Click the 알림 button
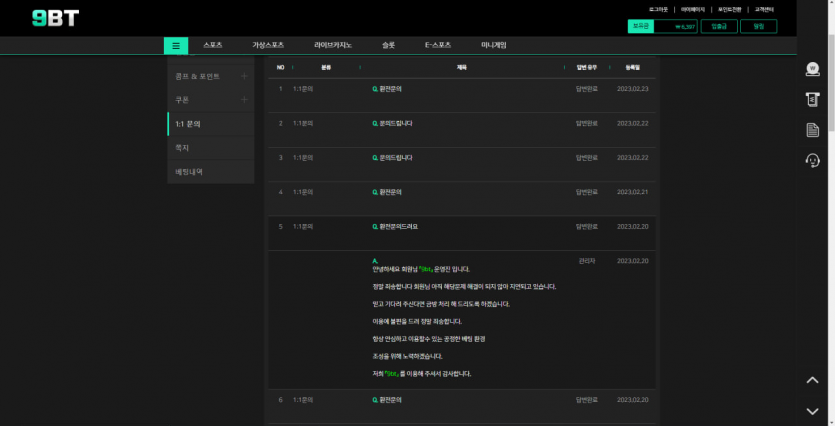Image resolution: width=835 pixels, height=426 pixels. coord(758,26)
